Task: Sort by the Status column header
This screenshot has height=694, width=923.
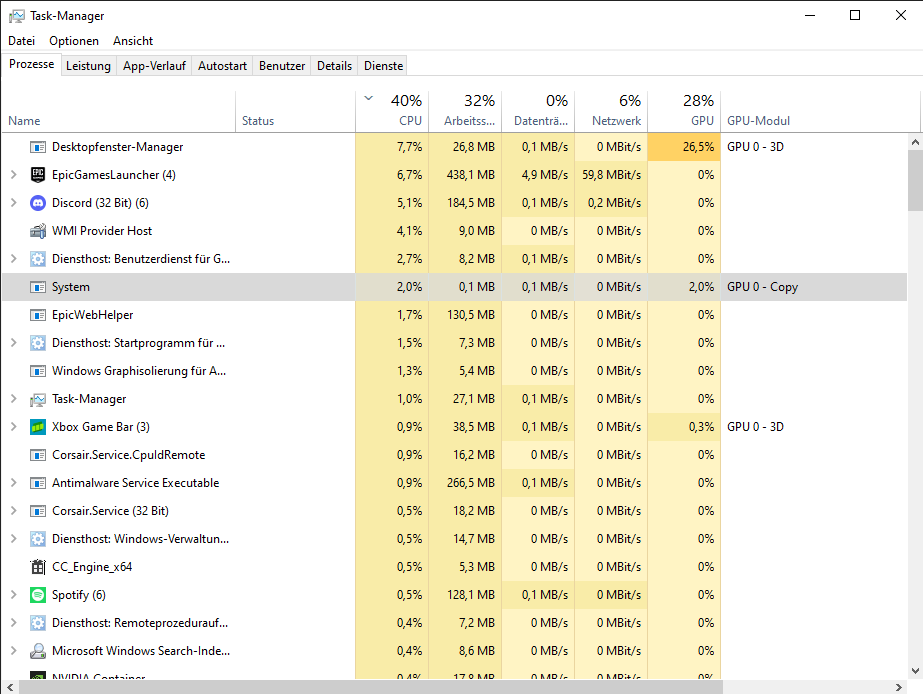Action: (296, 112)
